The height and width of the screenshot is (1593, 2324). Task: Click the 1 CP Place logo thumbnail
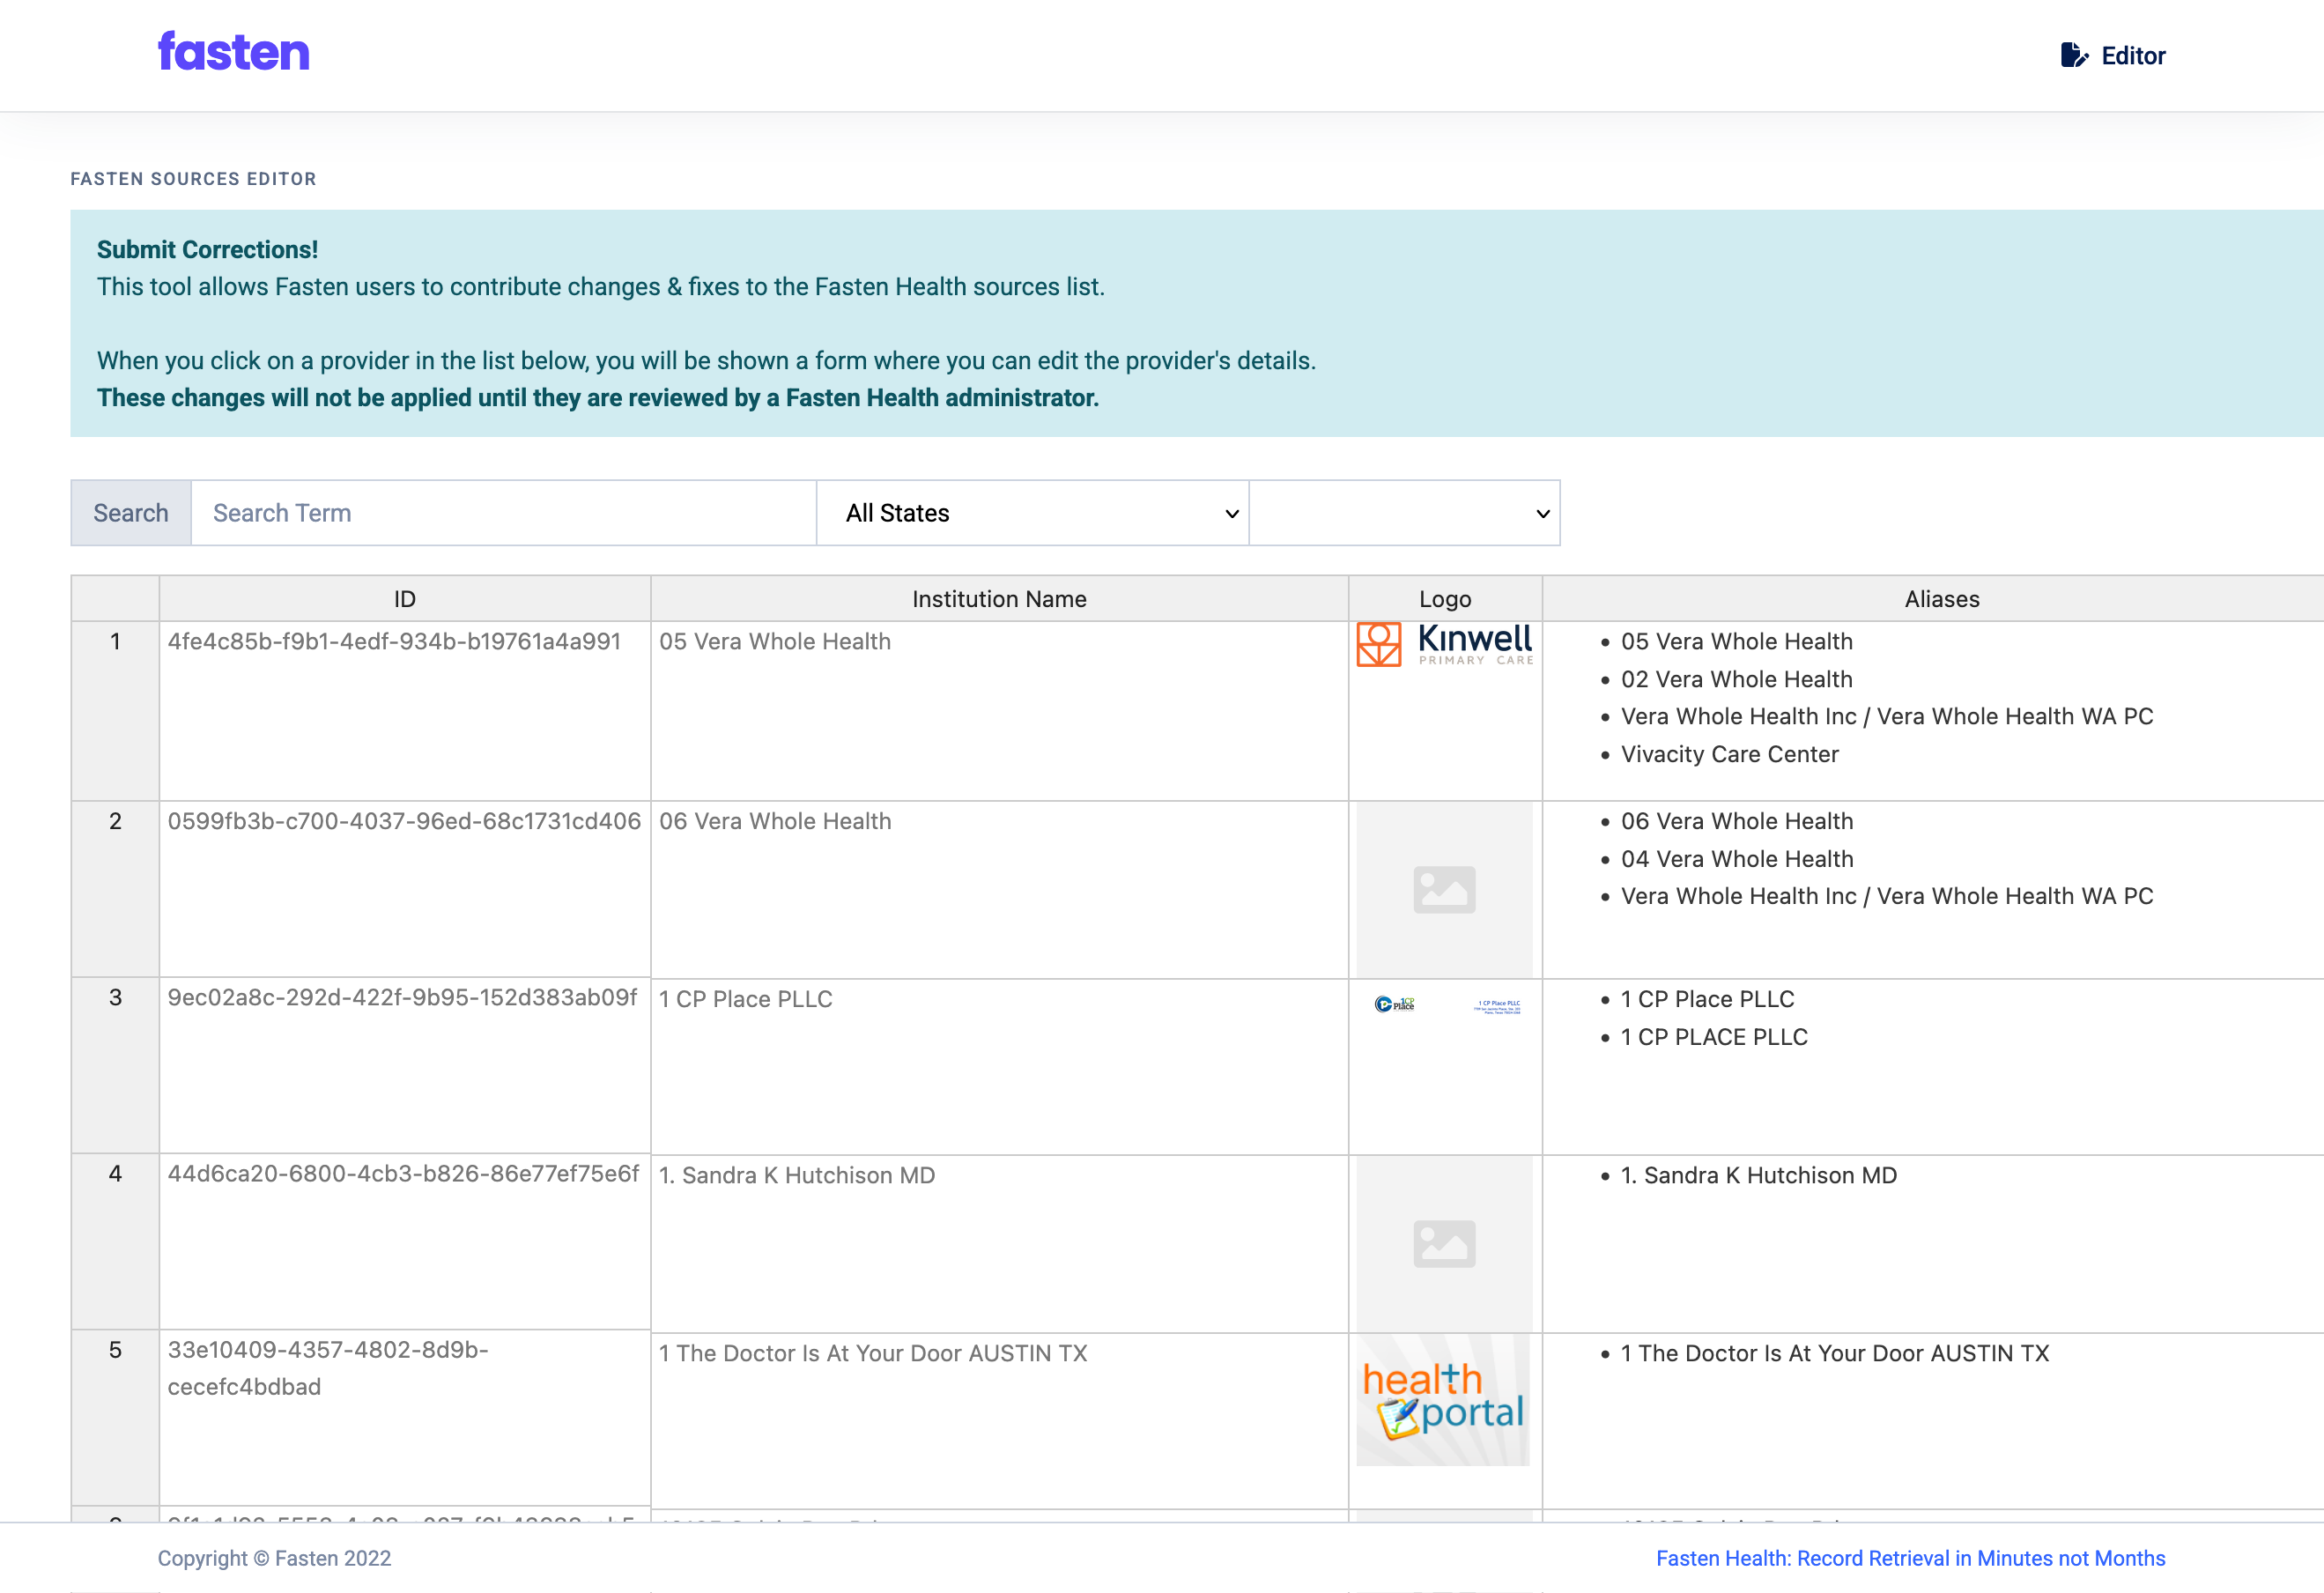click(x=1443, y=1005)
